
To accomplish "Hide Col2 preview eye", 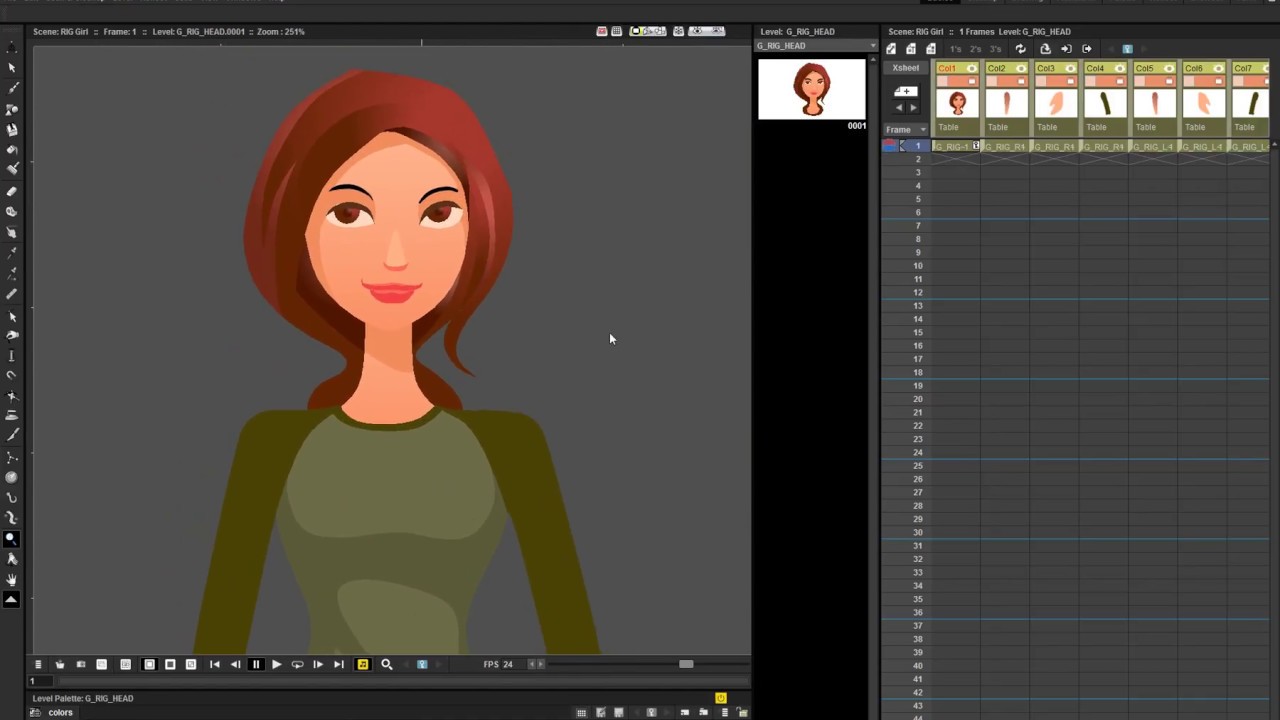I will 1021,68.
